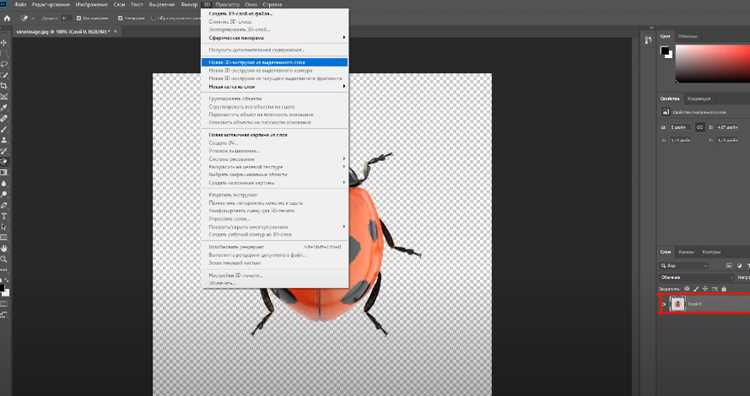The width and height of the screenshot is (750, 396).
Task: Select the Clone Stamp tool
Action: point(4,140)
